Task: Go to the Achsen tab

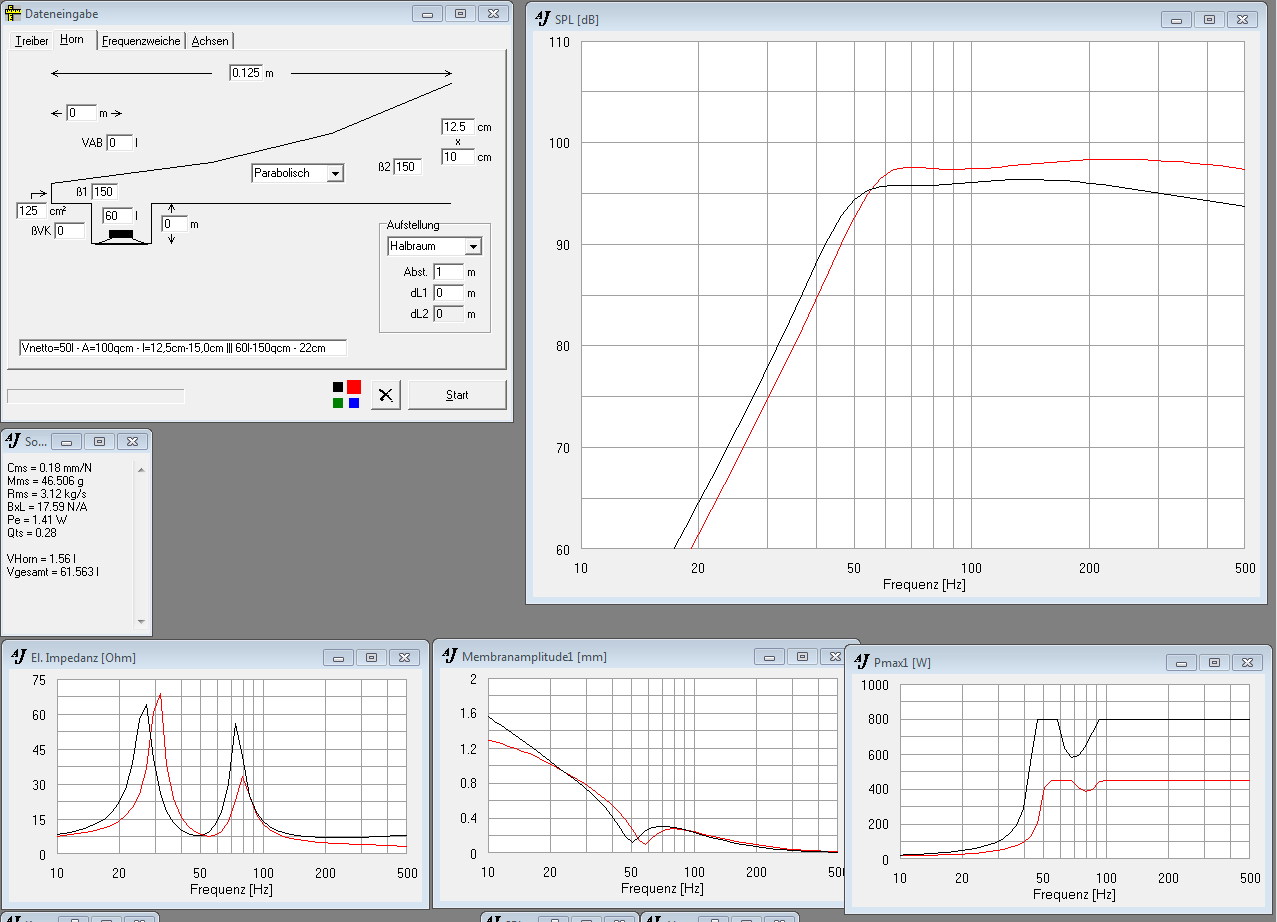Action: pyautogui.click(x=210, y=41)
